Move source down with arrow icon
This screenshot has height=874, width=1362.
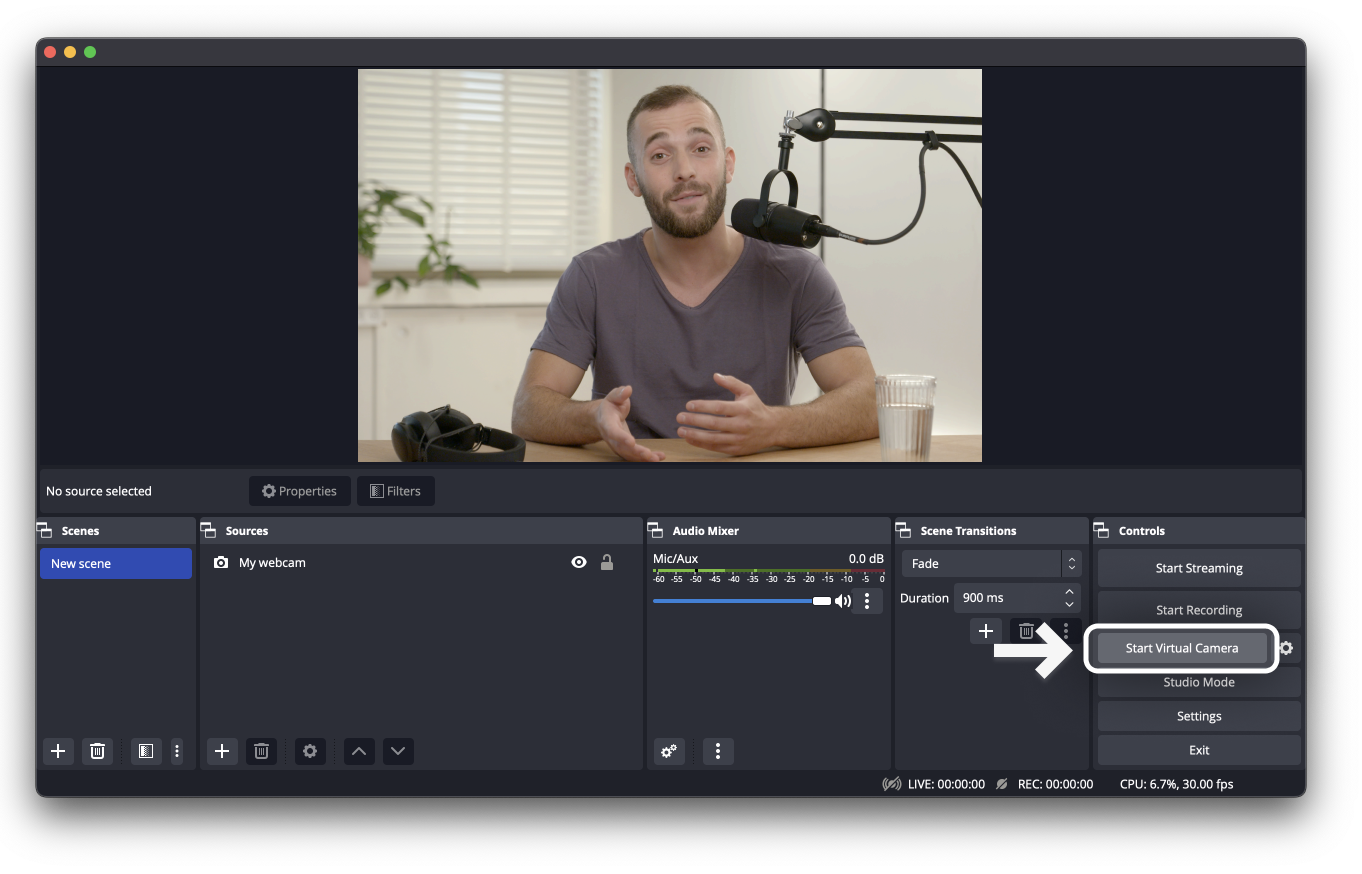click(398, 751)
